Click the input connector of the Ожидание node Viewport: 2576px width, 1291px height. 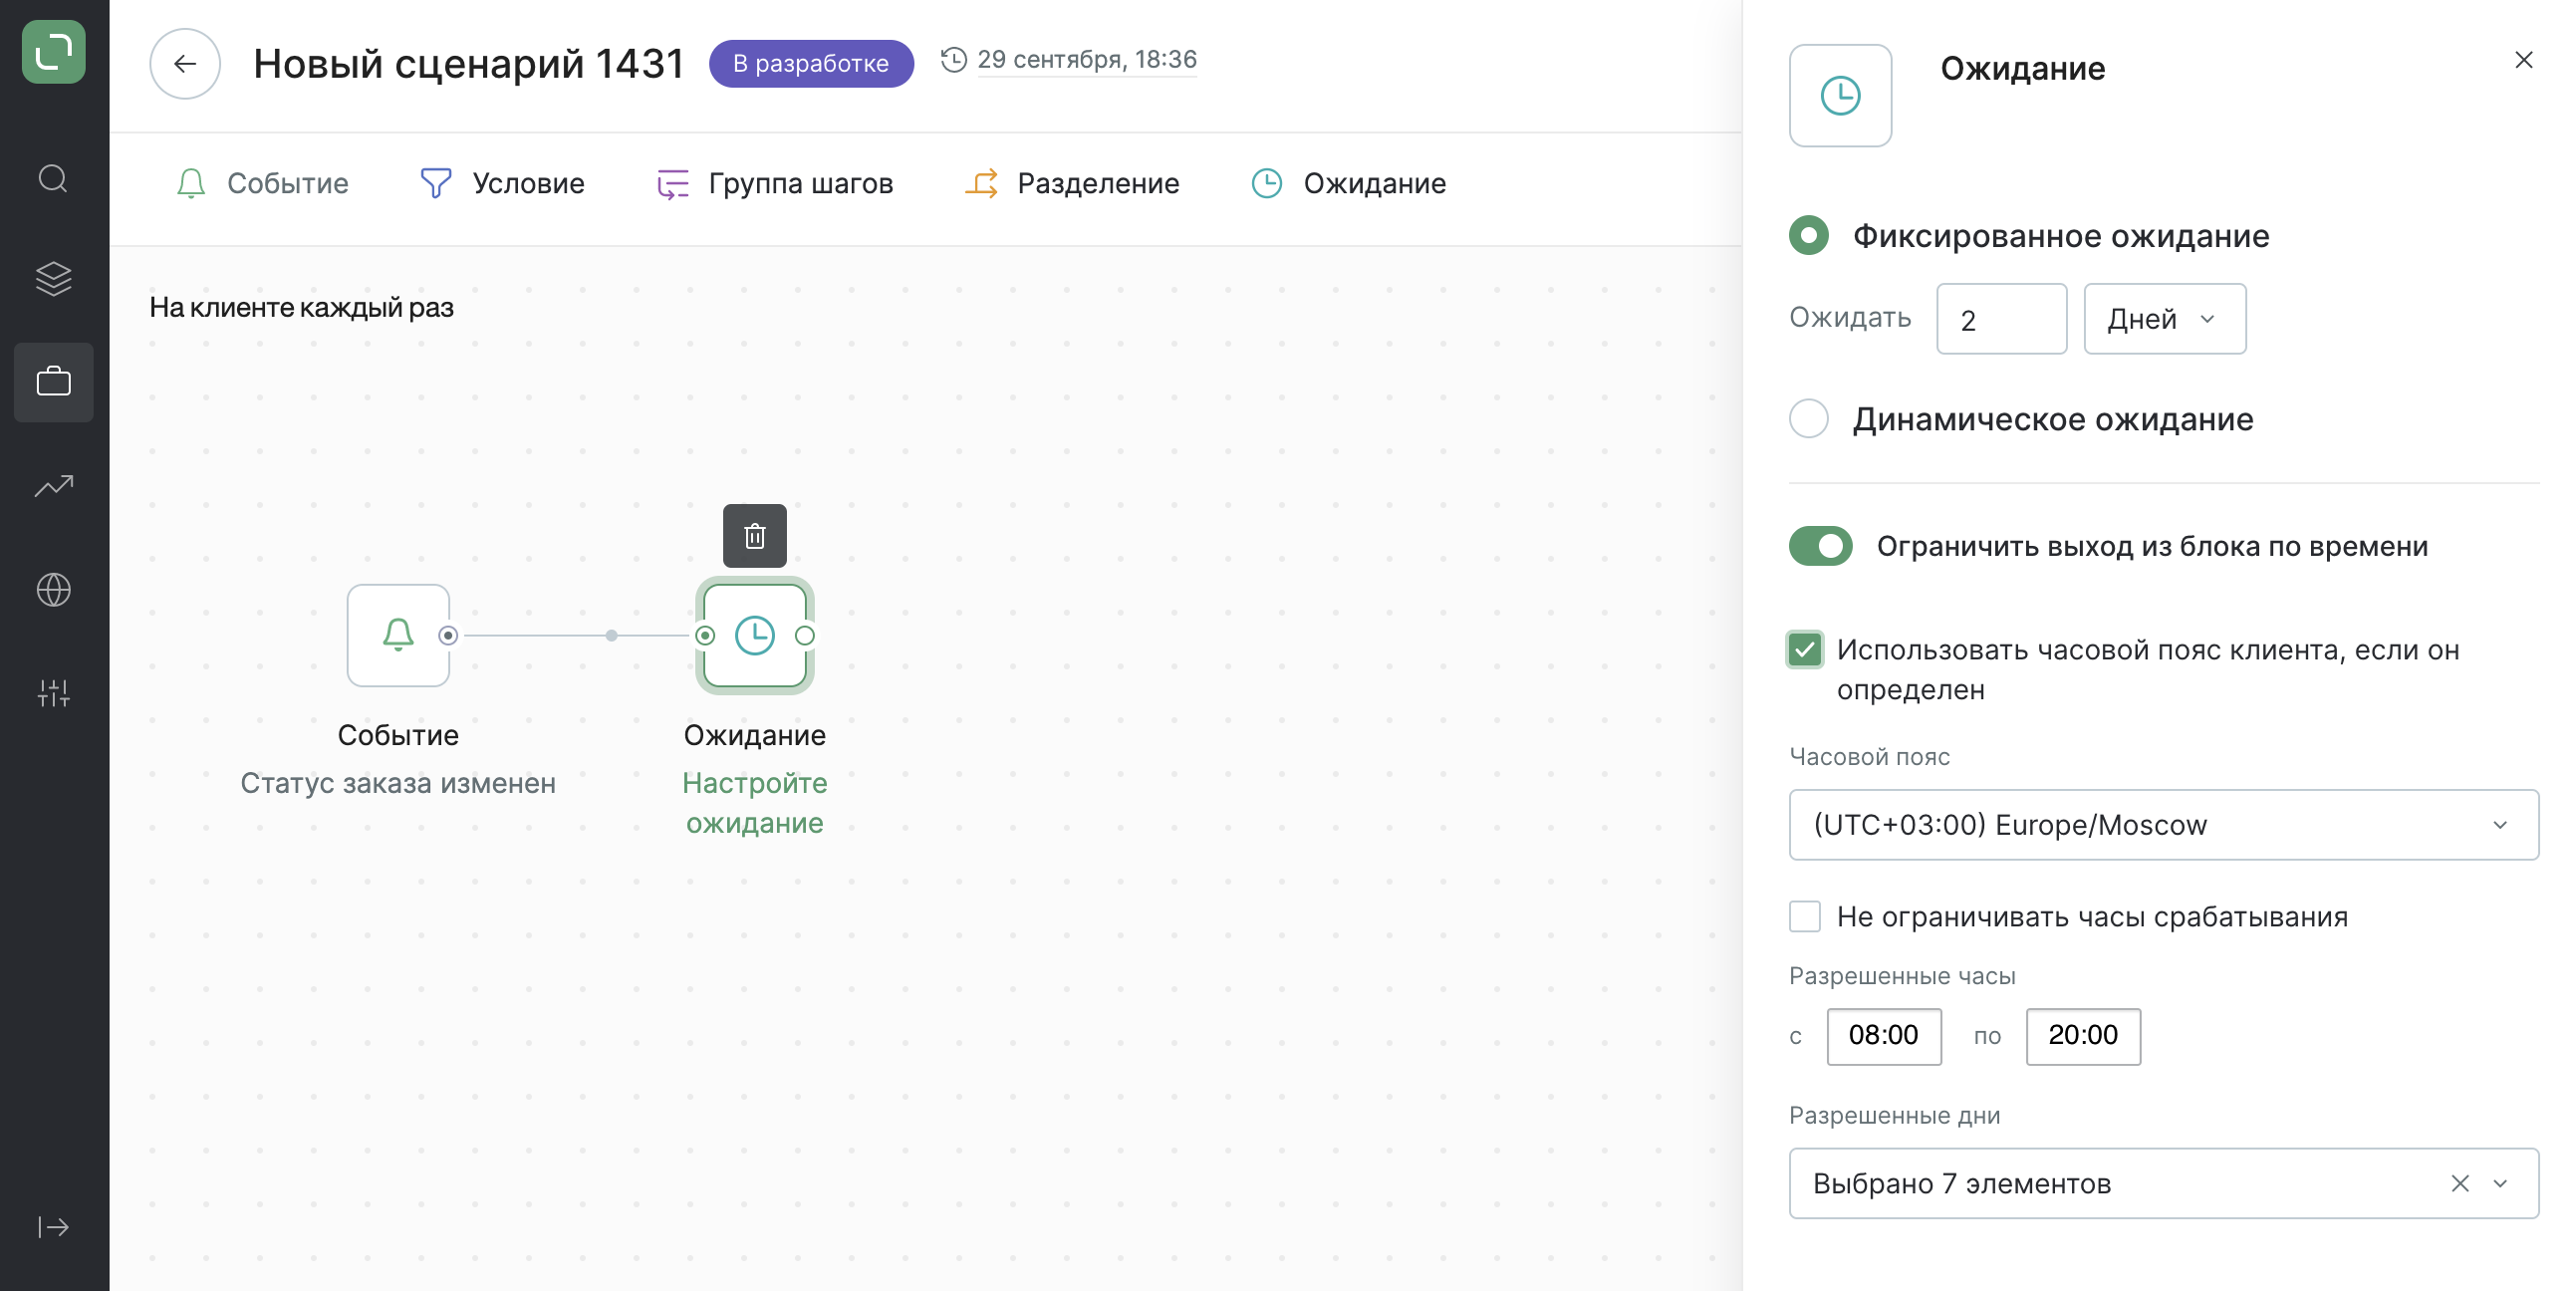tap(705, 635)
